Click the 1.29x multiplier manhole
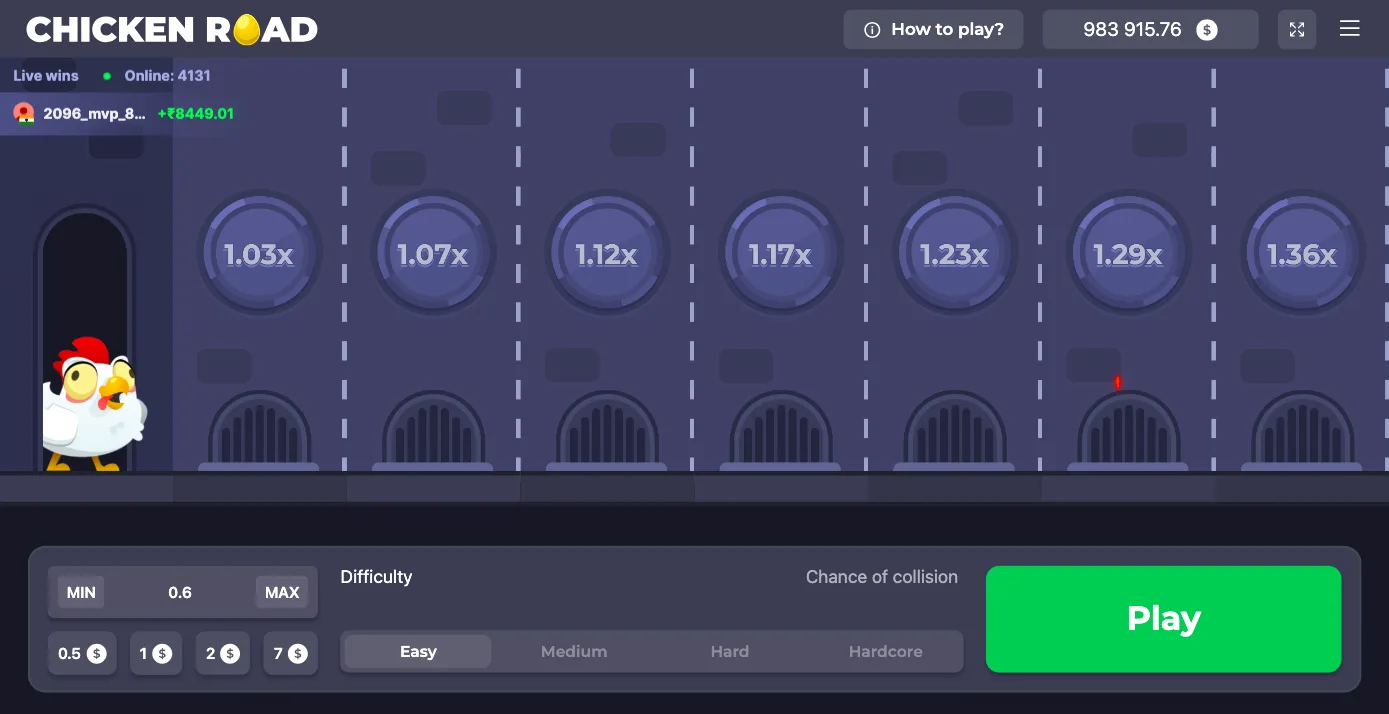The image size is (1389, 714). click(x=1128, y=254)
